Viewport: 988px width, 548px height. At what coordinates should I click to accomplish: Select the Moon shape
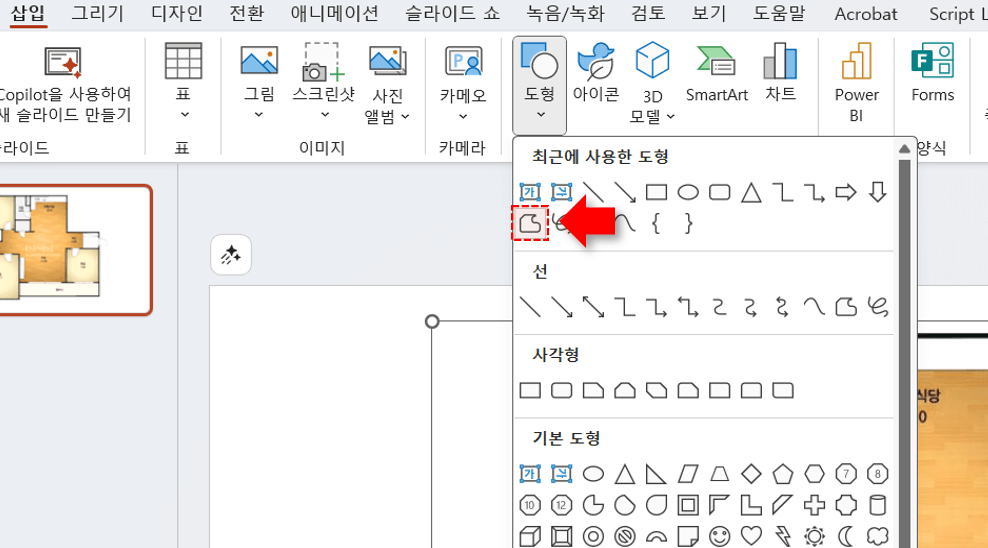846,536
